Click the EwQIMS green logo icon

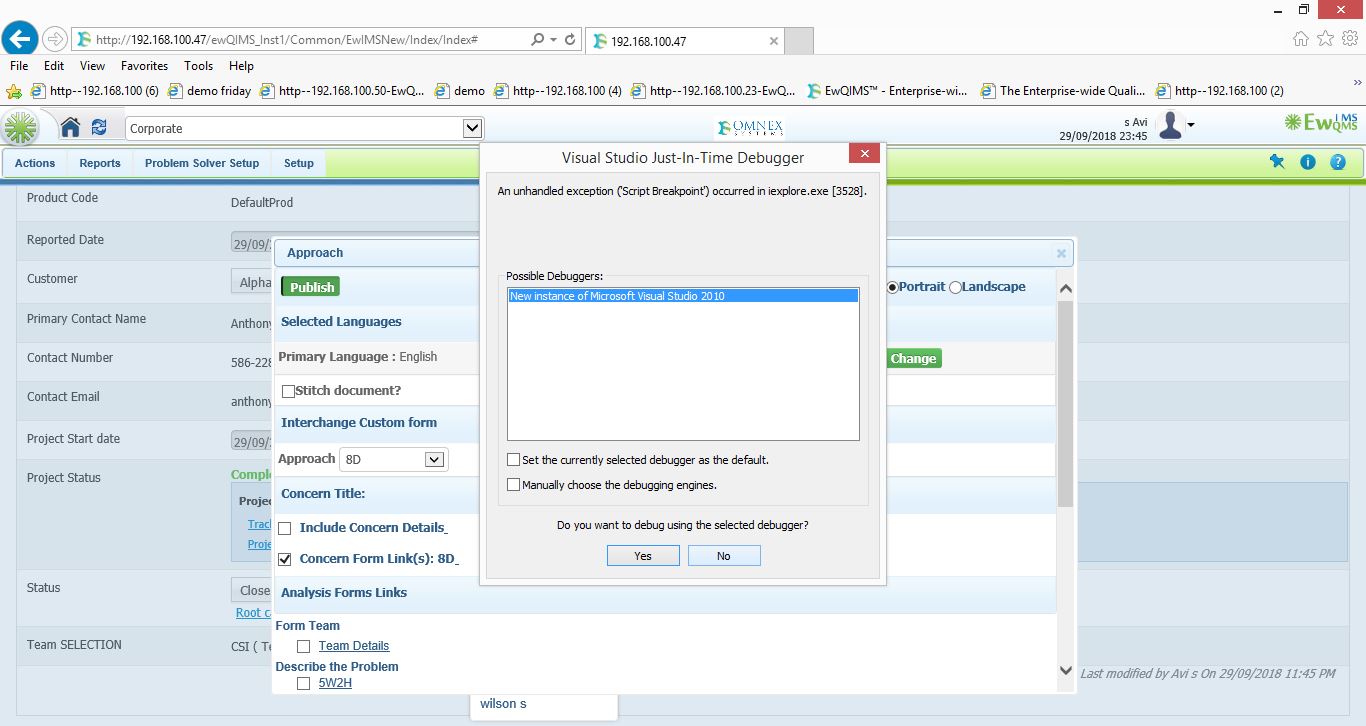20,128
